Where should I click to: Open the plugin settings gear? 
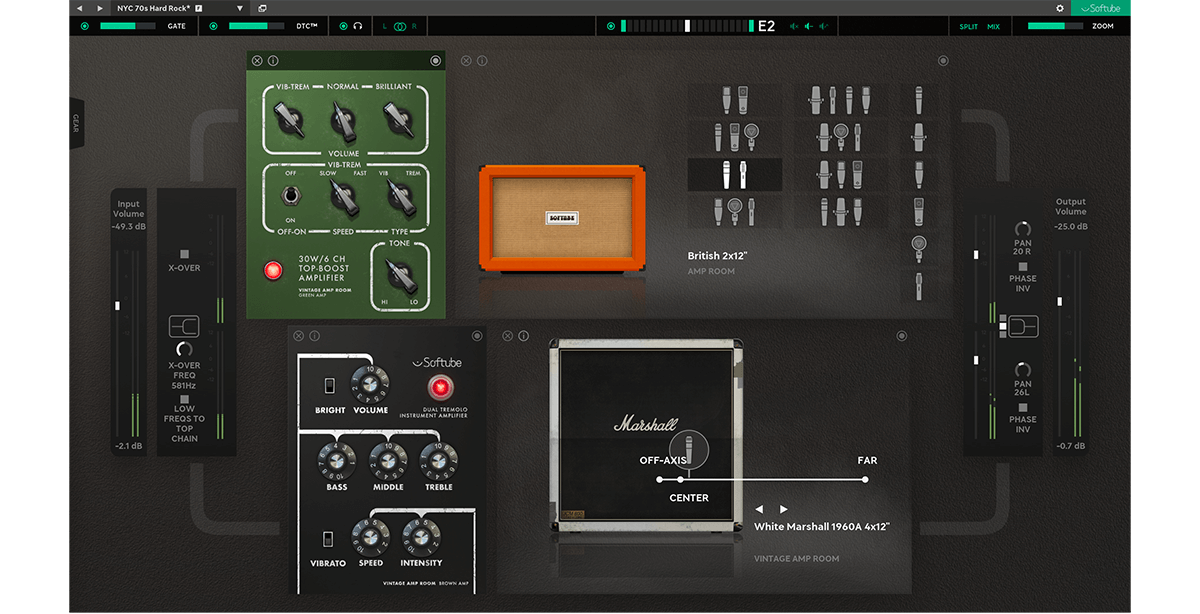[1060, 7]
